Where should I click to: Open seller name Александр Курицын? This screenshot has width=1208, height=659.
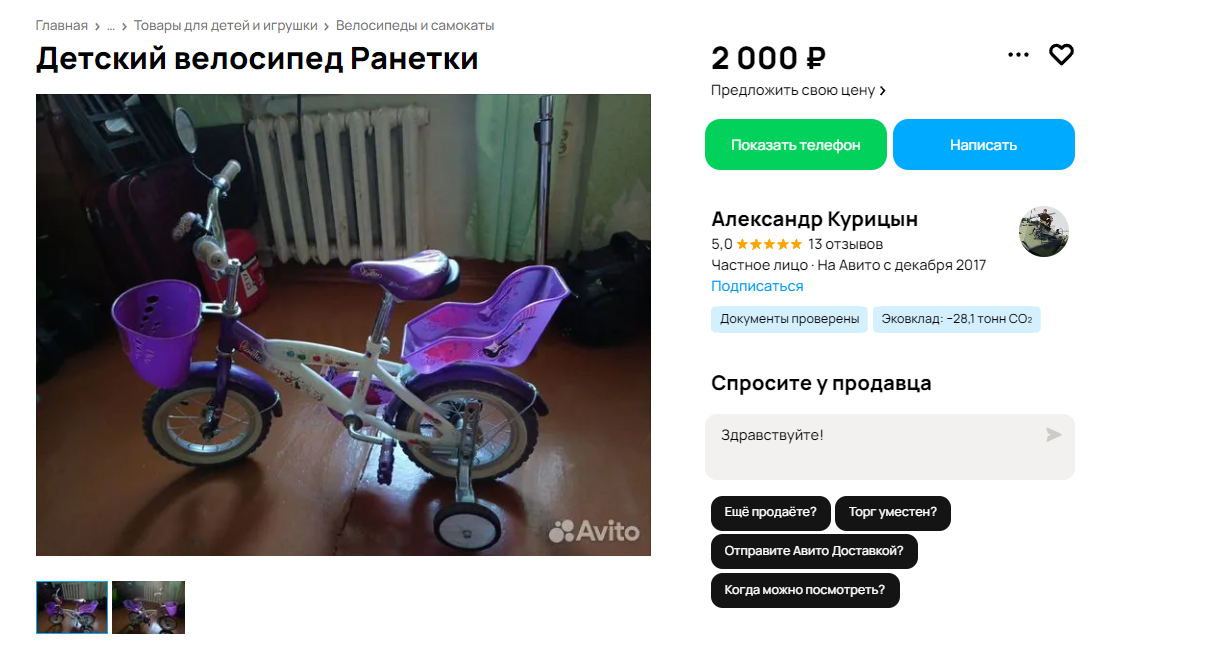click(x=814, y=219)
